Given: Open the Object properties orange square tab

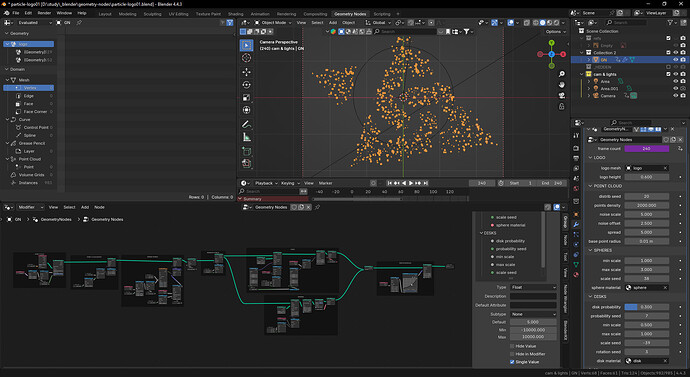Looking at the screenshot, I should pyautogui.click(x=576, y=214).
